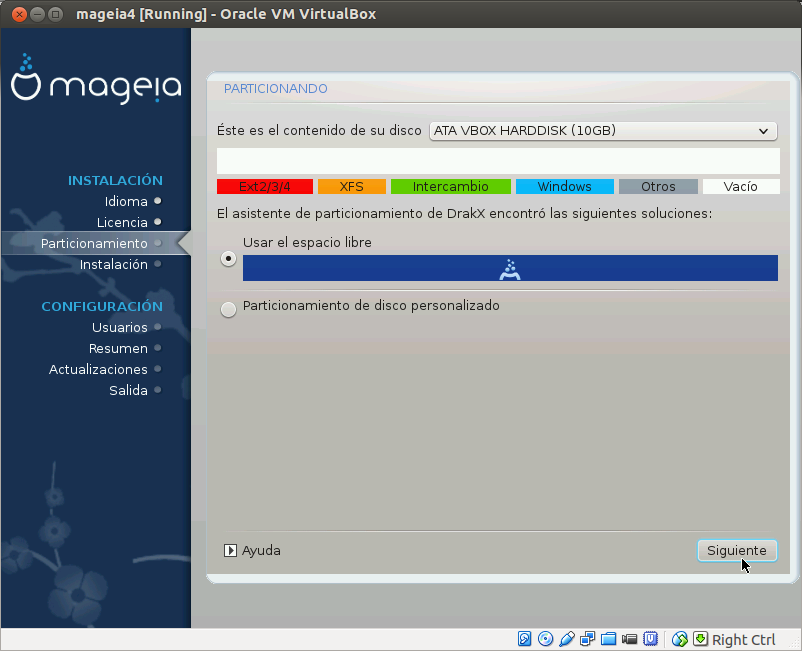Open the shared folders status icon
Screen dimensions: 802x651
click(x=609, y=639)
